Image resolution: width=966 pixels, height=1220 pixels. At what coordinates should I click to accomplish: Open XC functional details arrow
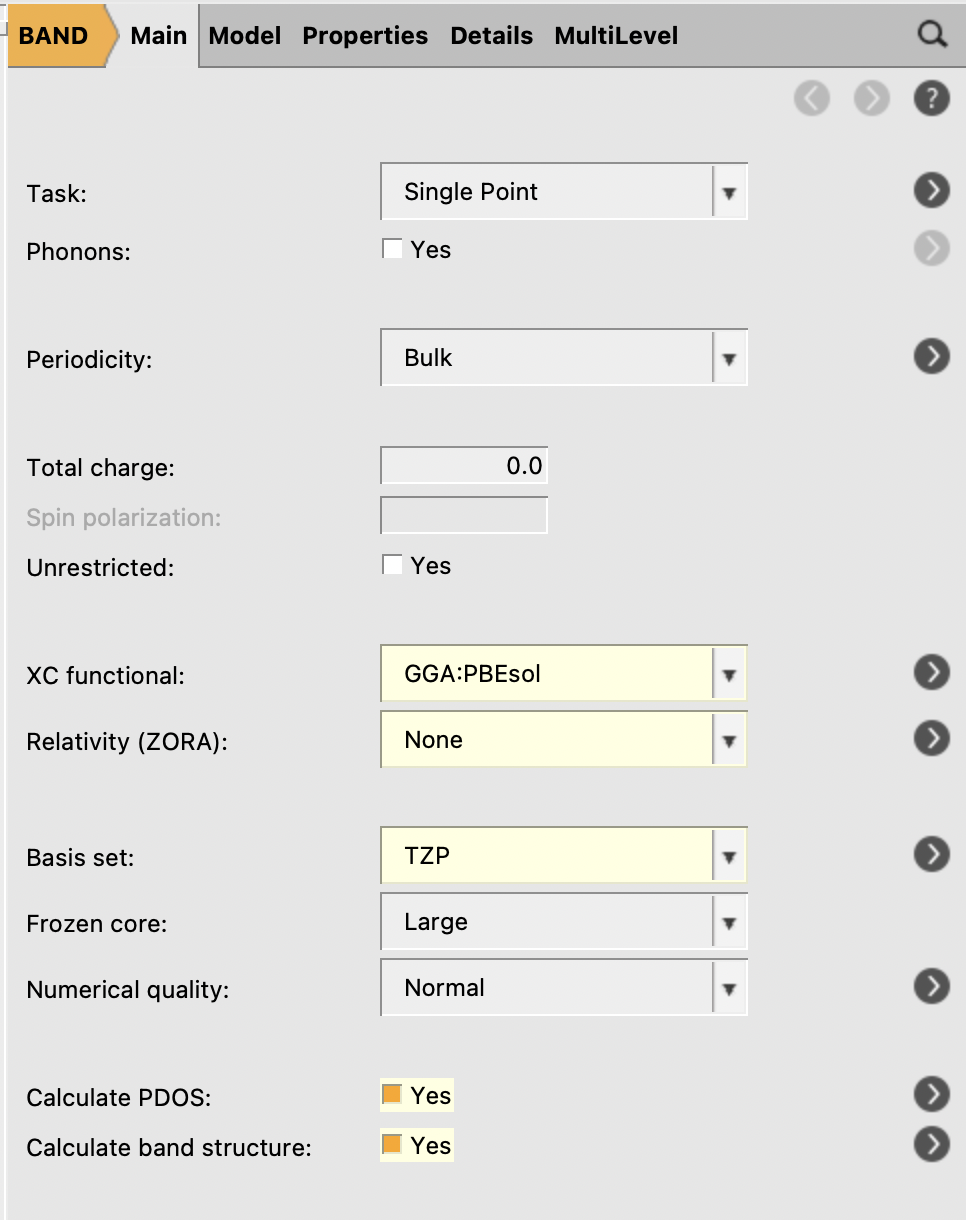[931, 672]
